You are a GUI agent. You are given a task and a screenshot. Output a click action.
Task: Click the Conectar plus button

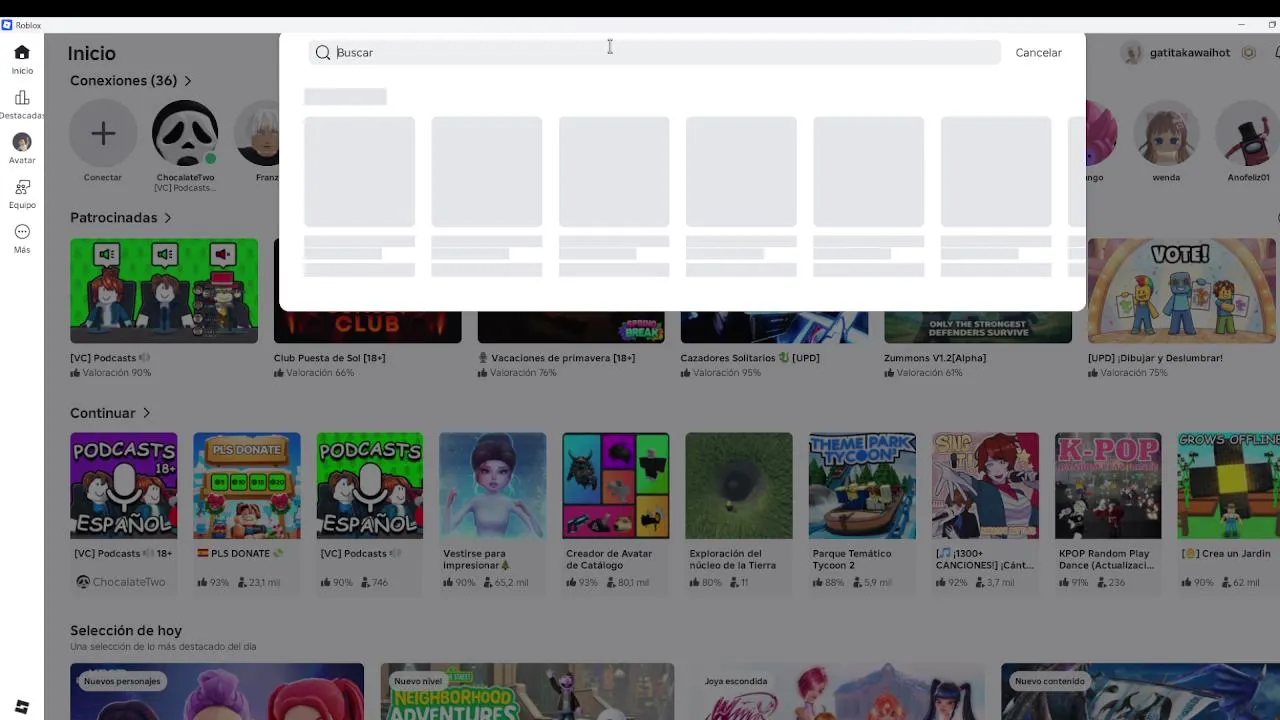103,134
